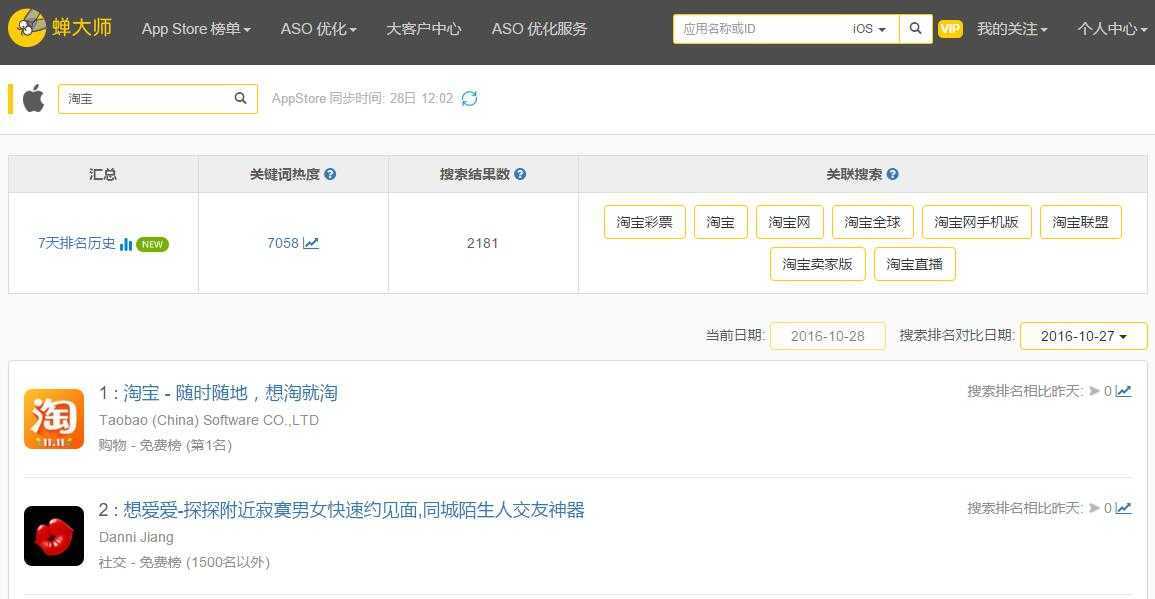Expand the 个人中心 dropdown menu
The image size is (1155, 599).
pyautogui.click(x=1110, y=31)
